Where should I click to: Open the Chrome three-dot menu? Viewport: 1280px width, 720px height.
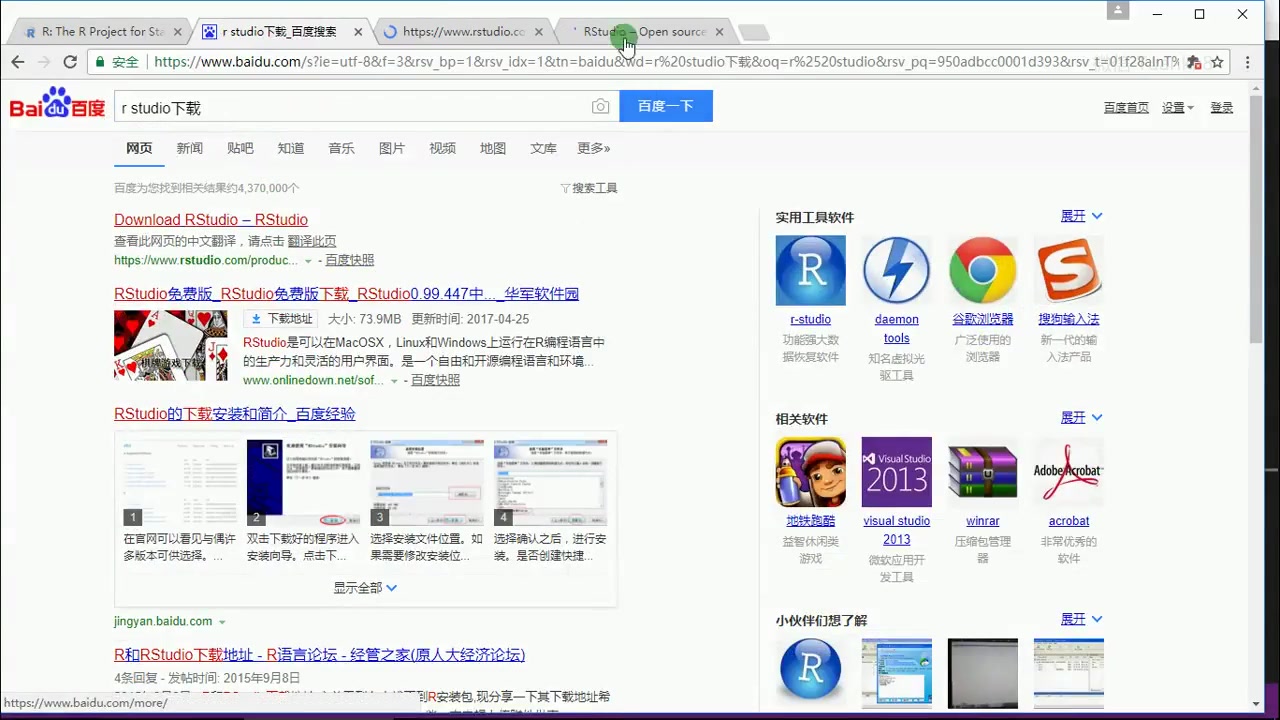tap(1248, 62)
